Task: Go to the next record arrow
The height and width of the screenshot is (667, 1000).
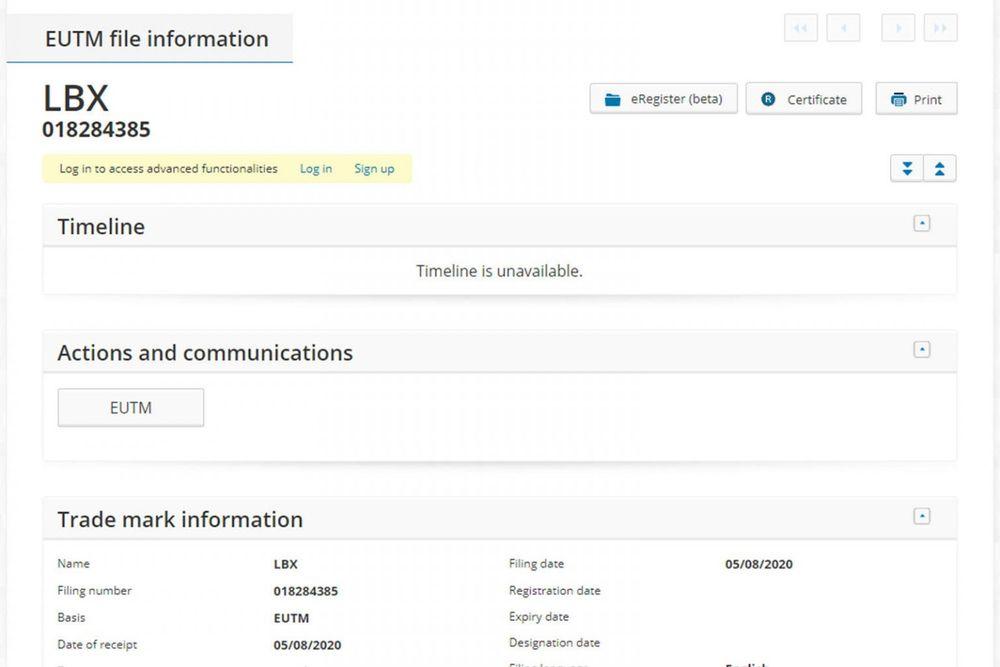Action: pos(898,28)
